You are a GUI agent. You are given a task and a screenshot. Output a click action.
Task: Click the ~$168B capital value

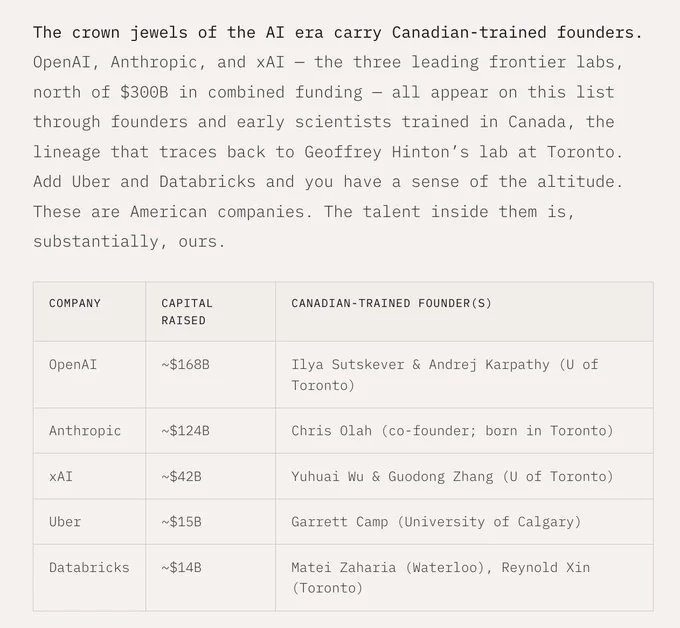[x=185, y=364]
